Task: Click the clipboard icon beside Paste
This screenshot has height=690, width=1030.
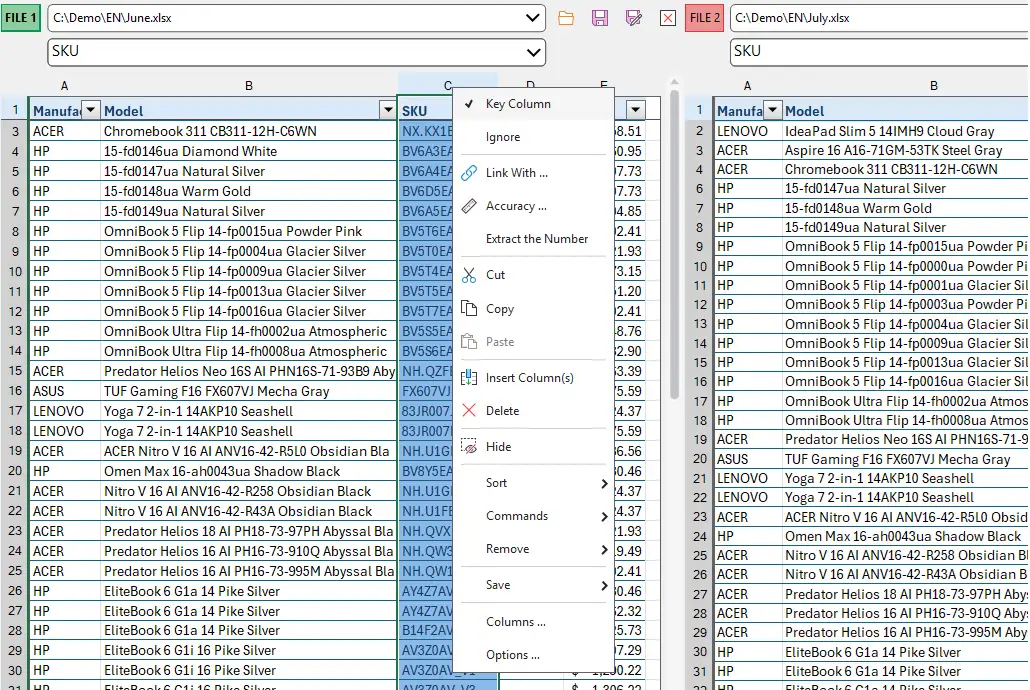Action: pyautogui.click(x=469, y=341)
